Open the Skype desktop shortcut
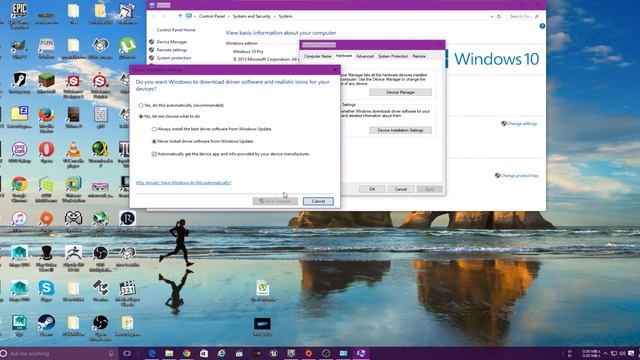Viewport: 640px width, 360px height. [46, 290]
